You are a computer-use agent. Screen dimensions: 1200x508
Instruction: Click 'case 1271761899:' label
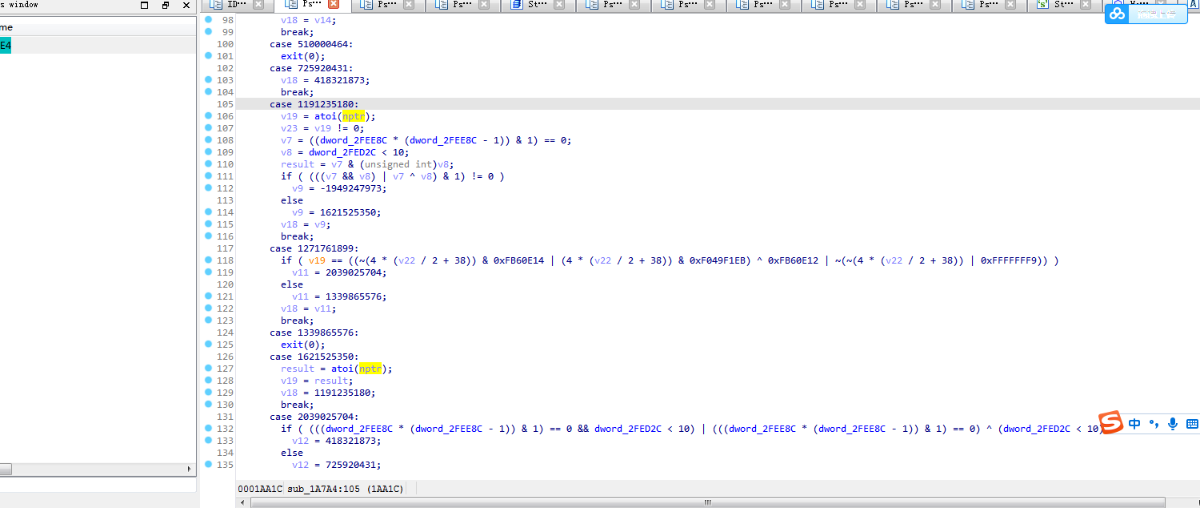click(314, 248)
